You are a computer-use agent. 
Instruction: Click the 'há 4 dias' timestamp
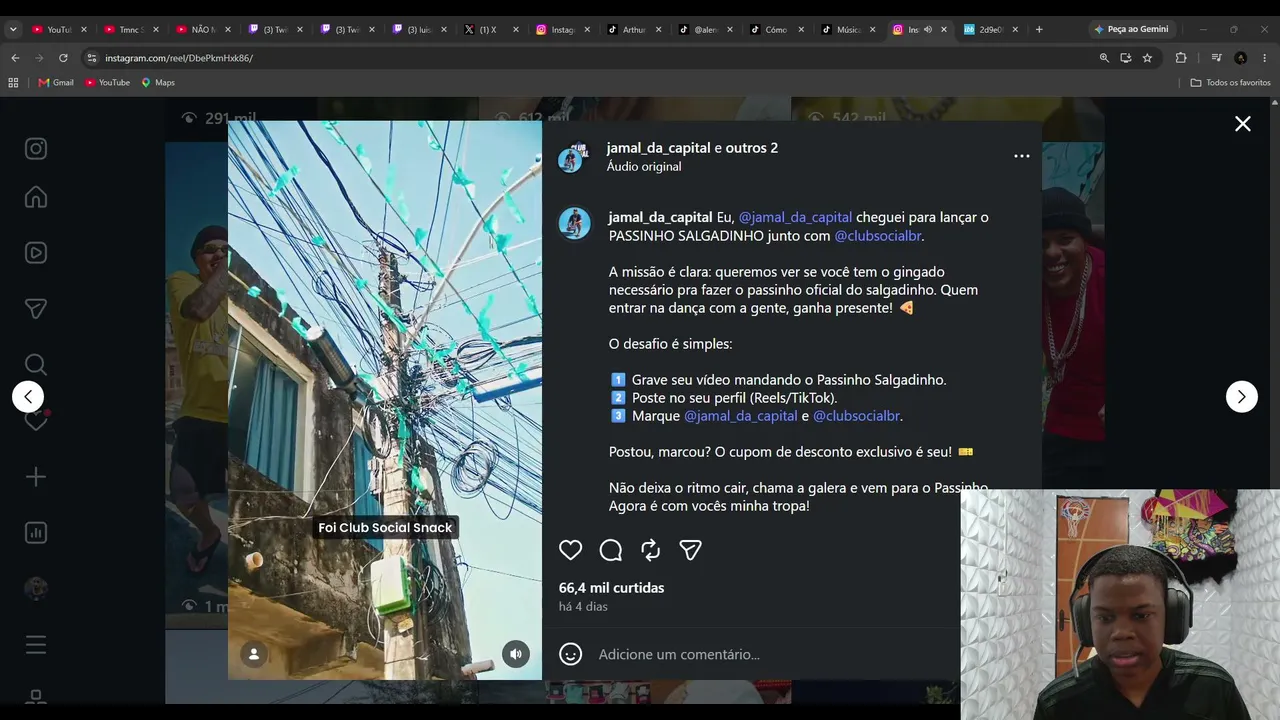click(583, 607)
